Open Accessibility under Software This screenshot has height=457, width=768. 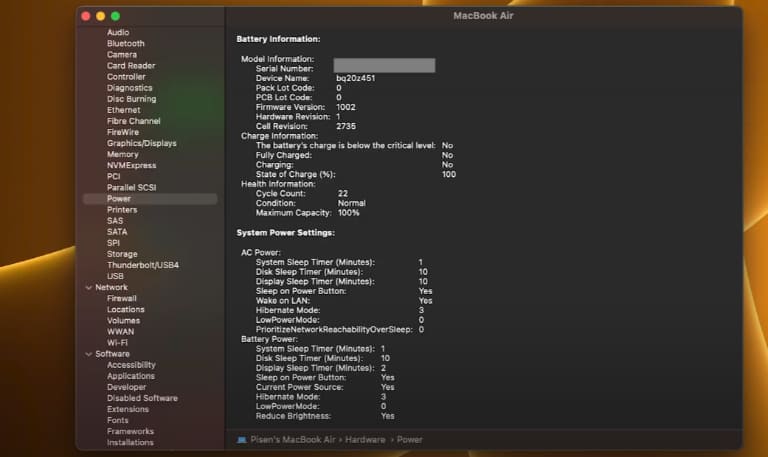131,365
